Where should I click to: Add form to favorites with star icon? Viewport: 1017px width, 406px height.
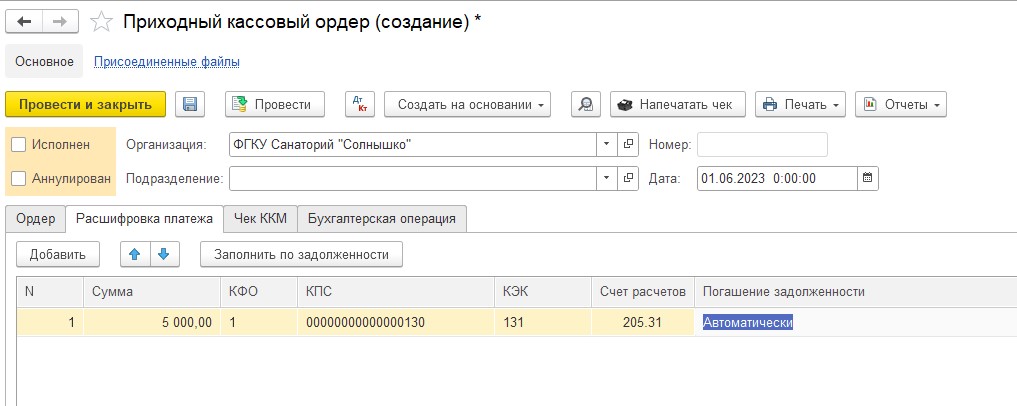coord(101,22)
